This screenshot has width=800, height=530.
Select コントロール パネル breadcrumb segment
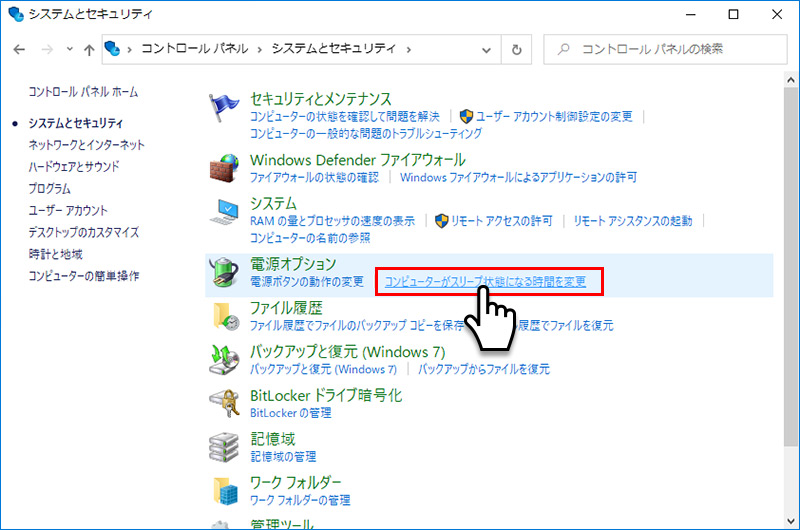click(x=194, y=48)
